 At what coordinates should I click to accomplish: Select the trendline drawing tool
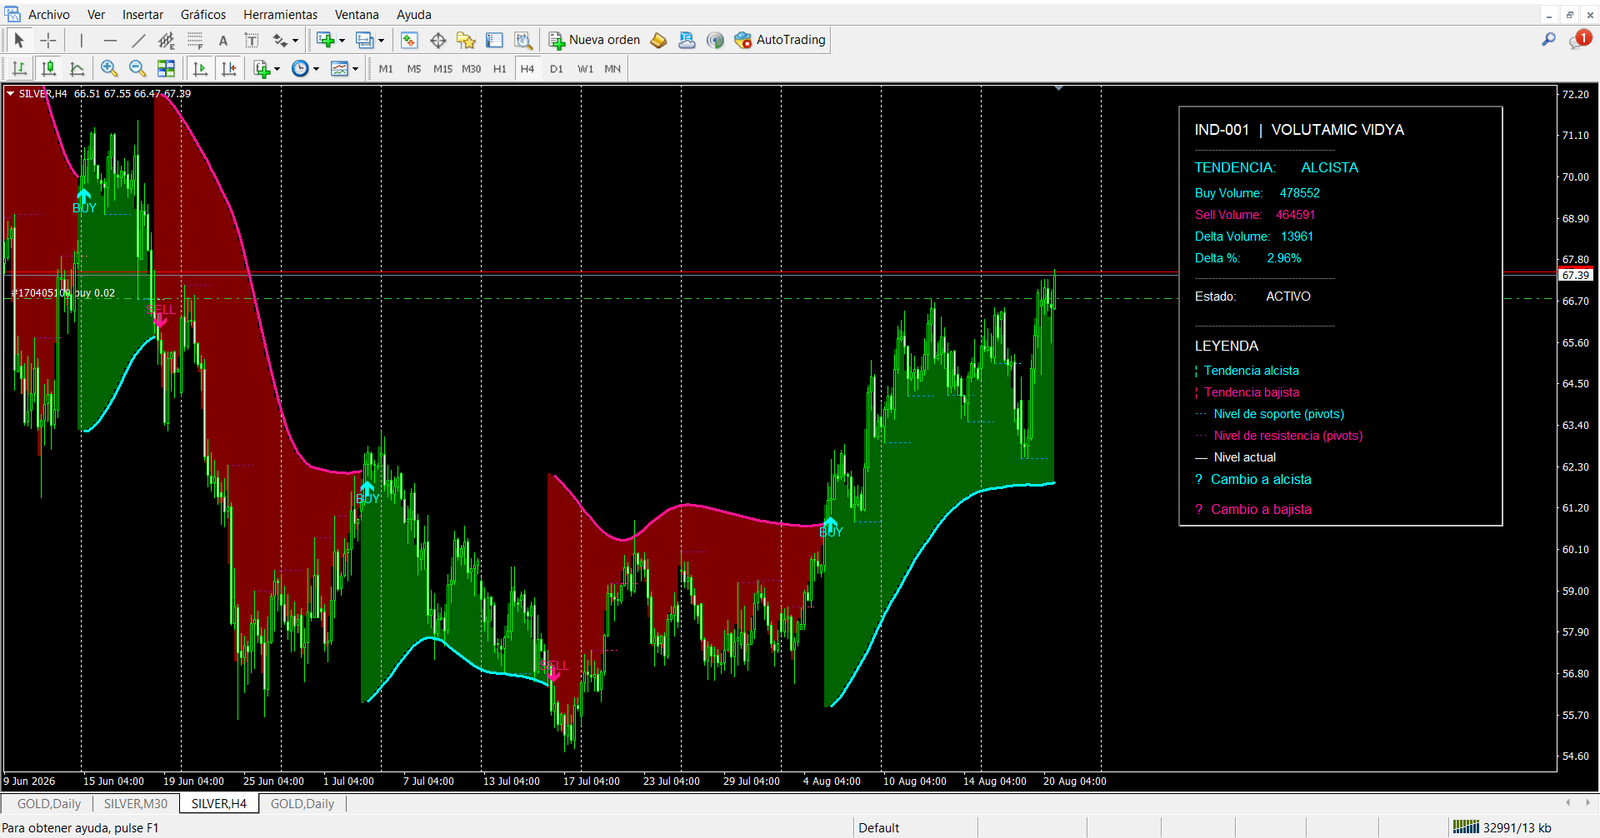pos(138,40)
